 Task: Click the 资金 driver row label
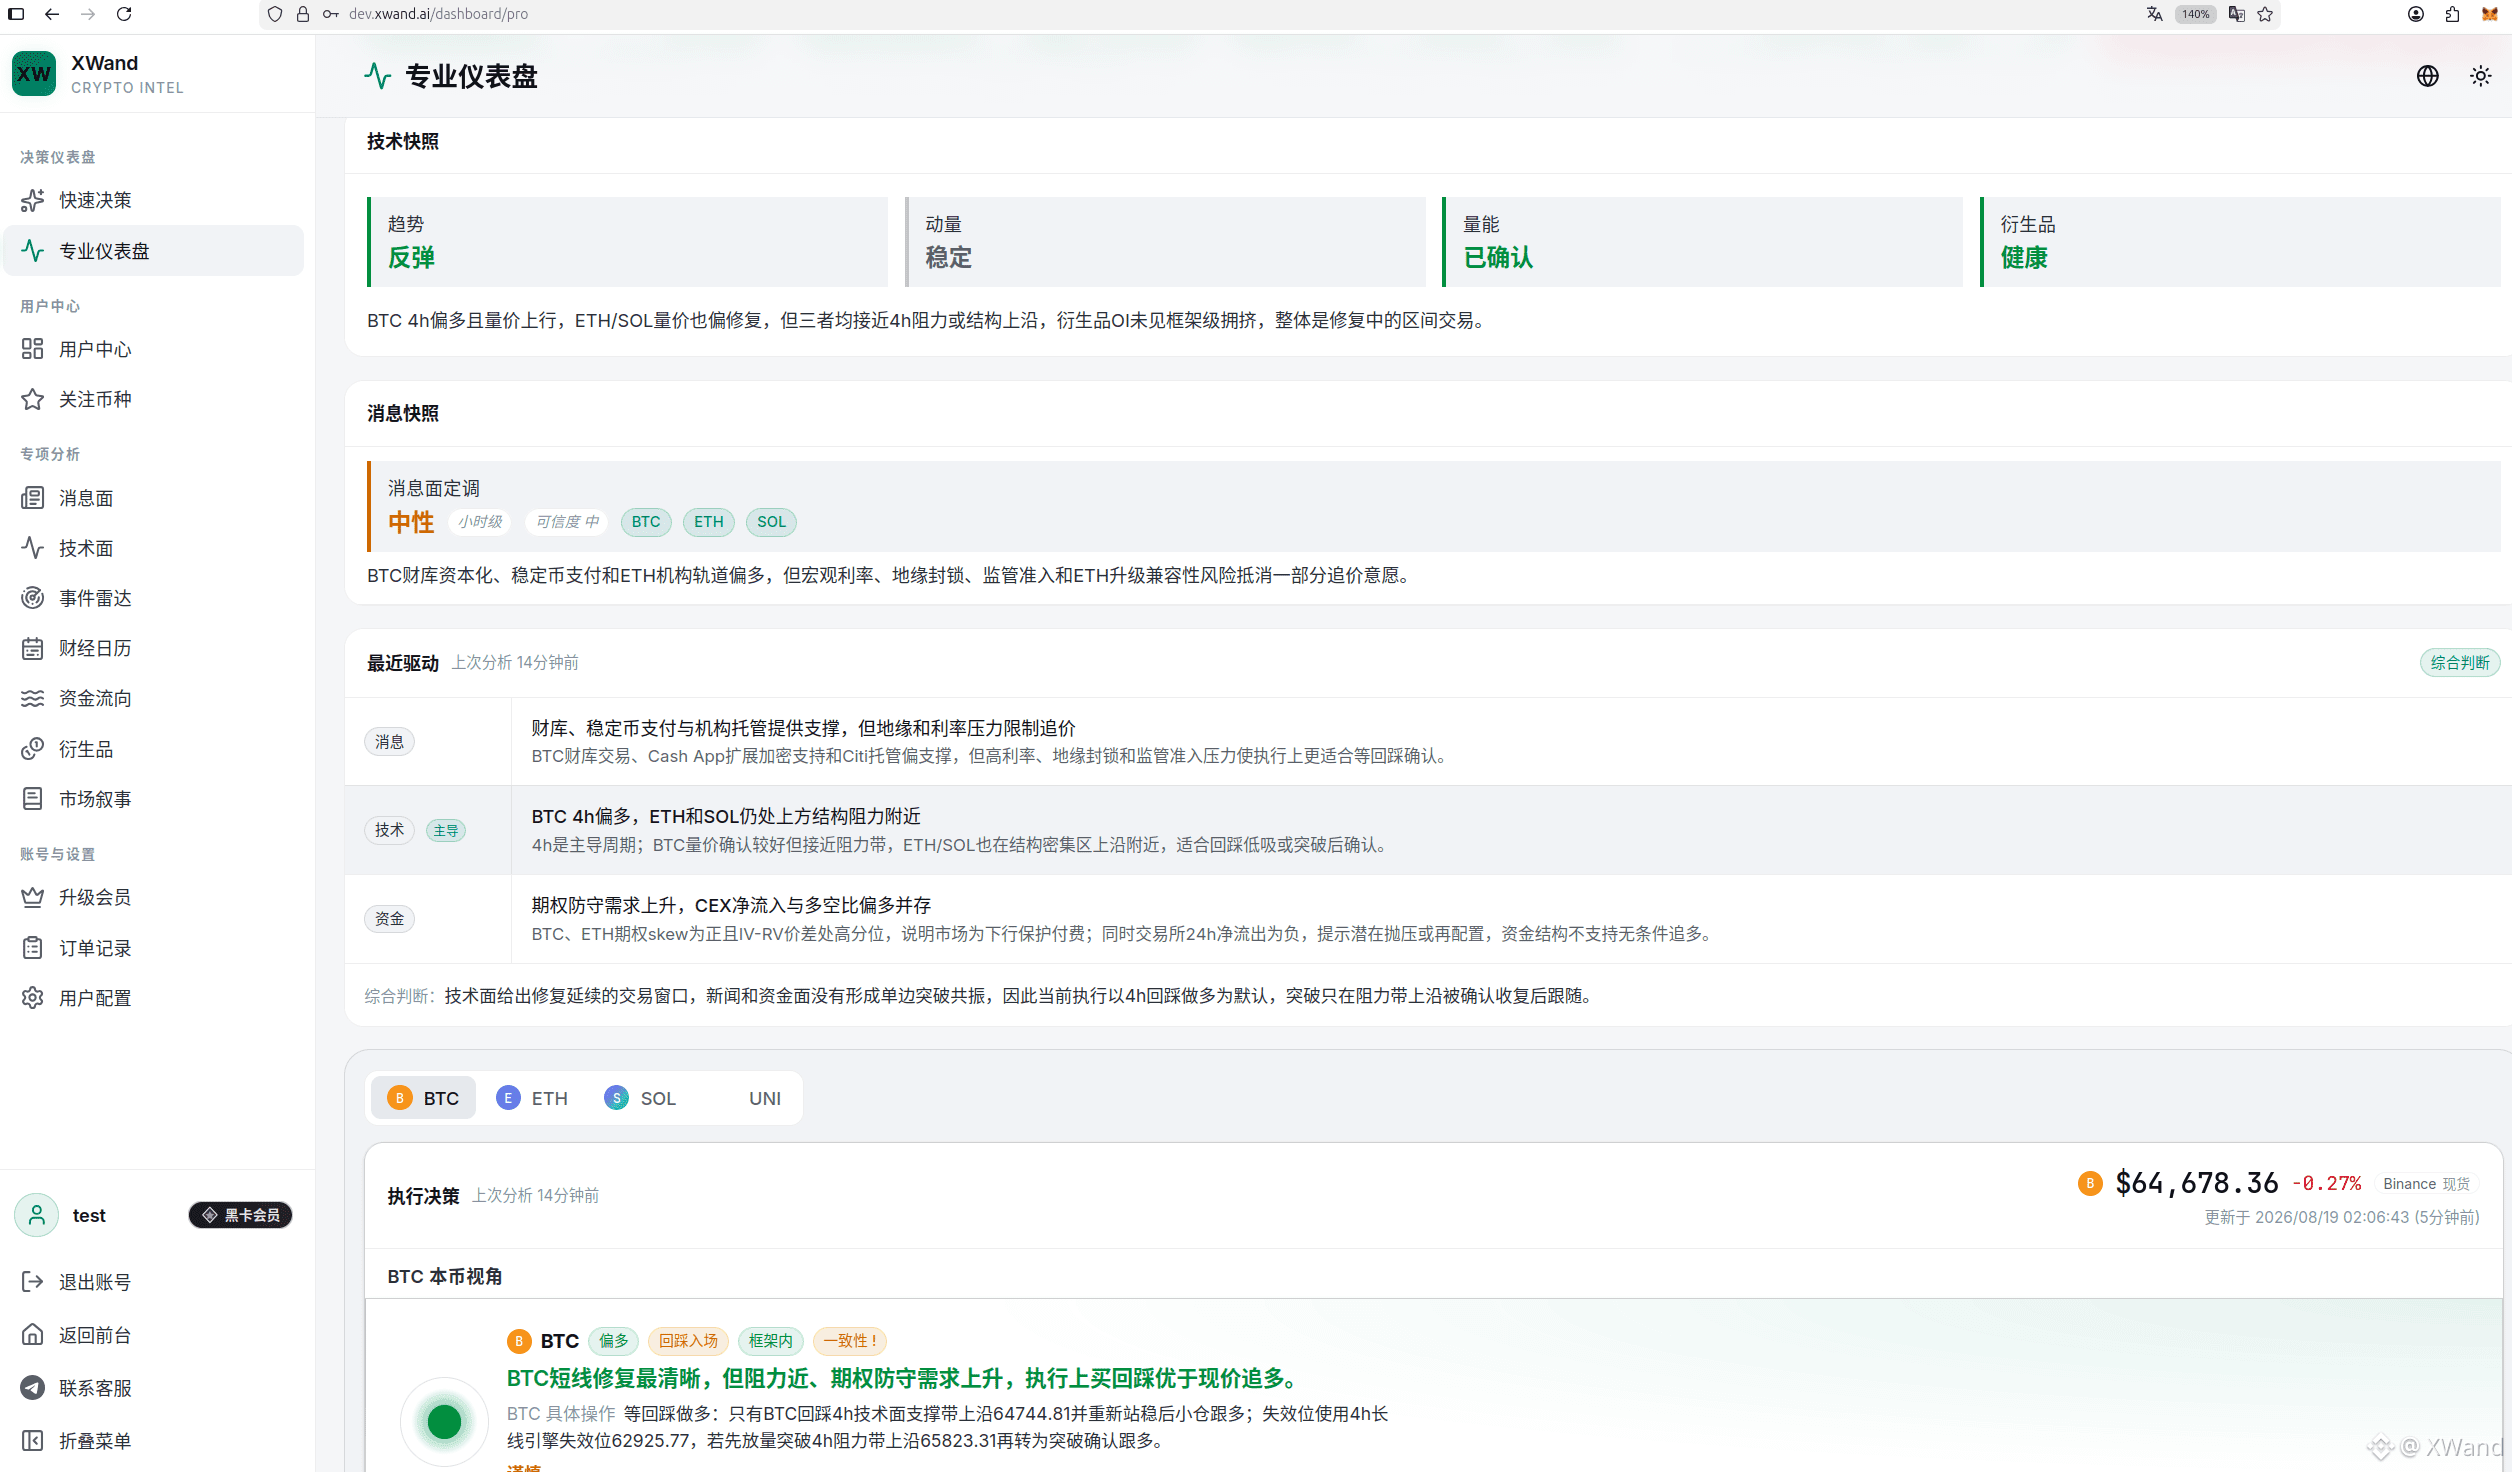click(389, 919)
